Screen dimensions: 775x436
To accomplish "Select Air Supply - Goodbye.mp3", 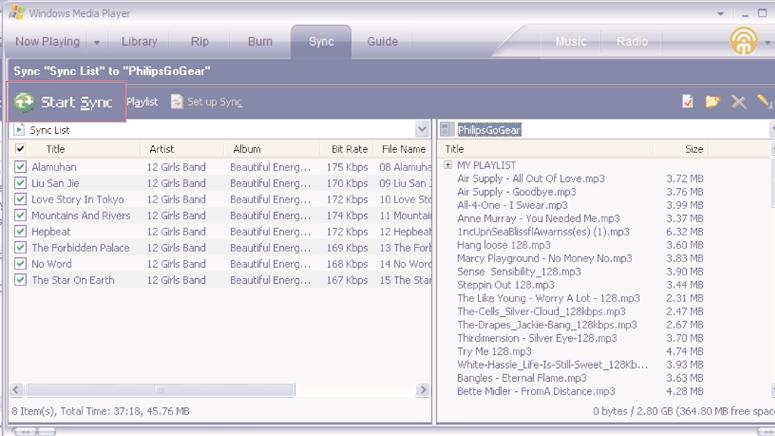I will tap(517, 192).
